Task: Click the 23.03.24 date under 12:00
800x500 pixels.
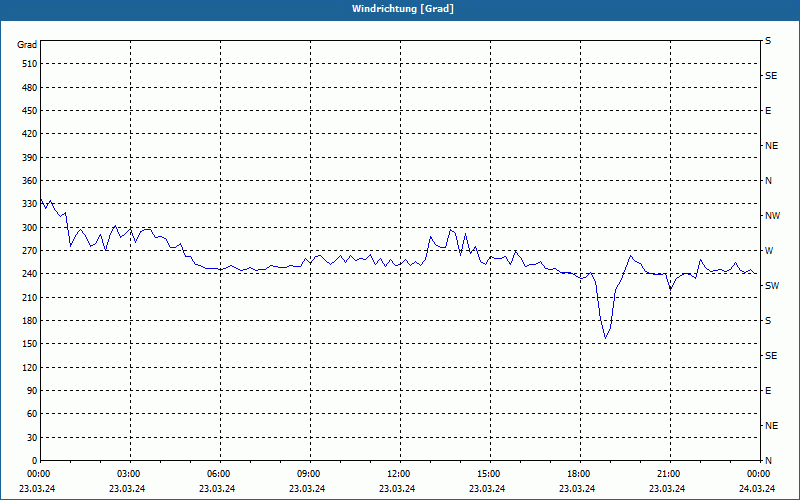Action: click(397, 489)
